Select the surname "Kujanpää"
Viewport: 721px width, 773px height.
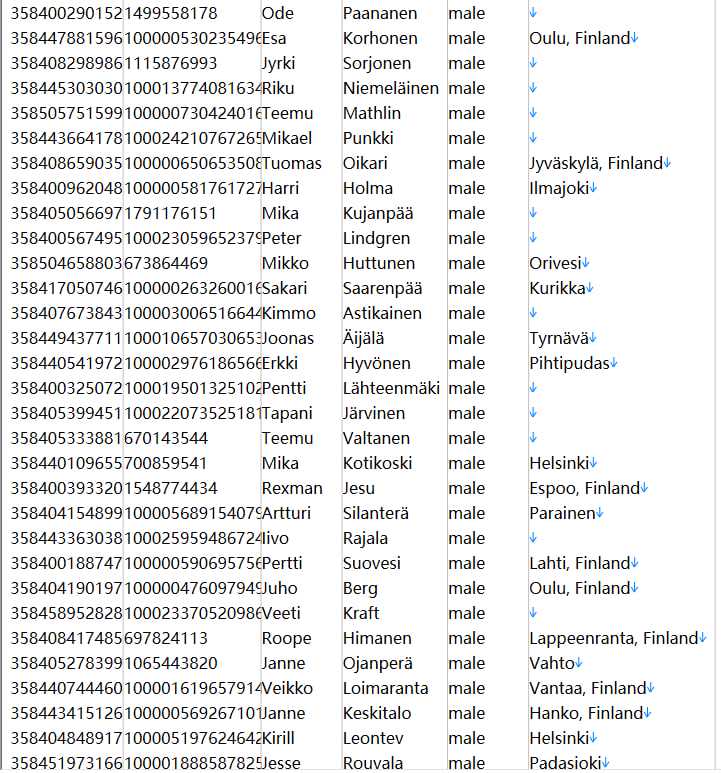pos(378,213)
